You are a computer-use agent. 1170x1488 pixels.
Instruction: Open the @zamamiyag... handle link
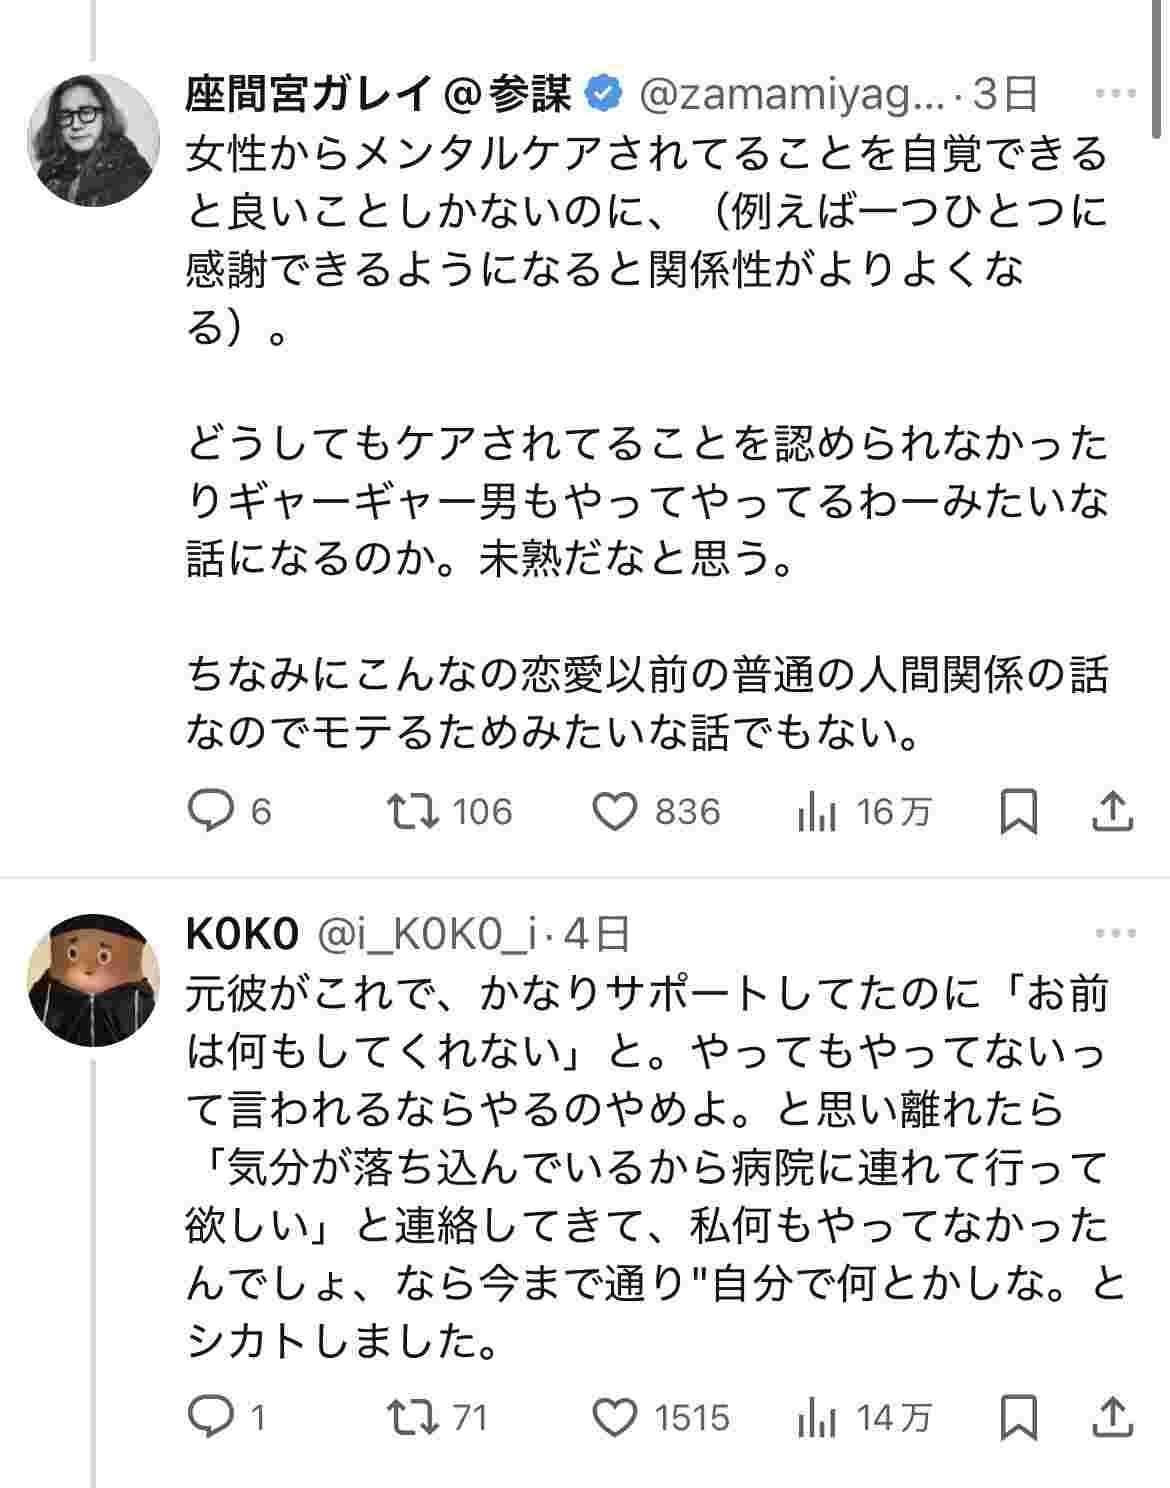(790, 94)
